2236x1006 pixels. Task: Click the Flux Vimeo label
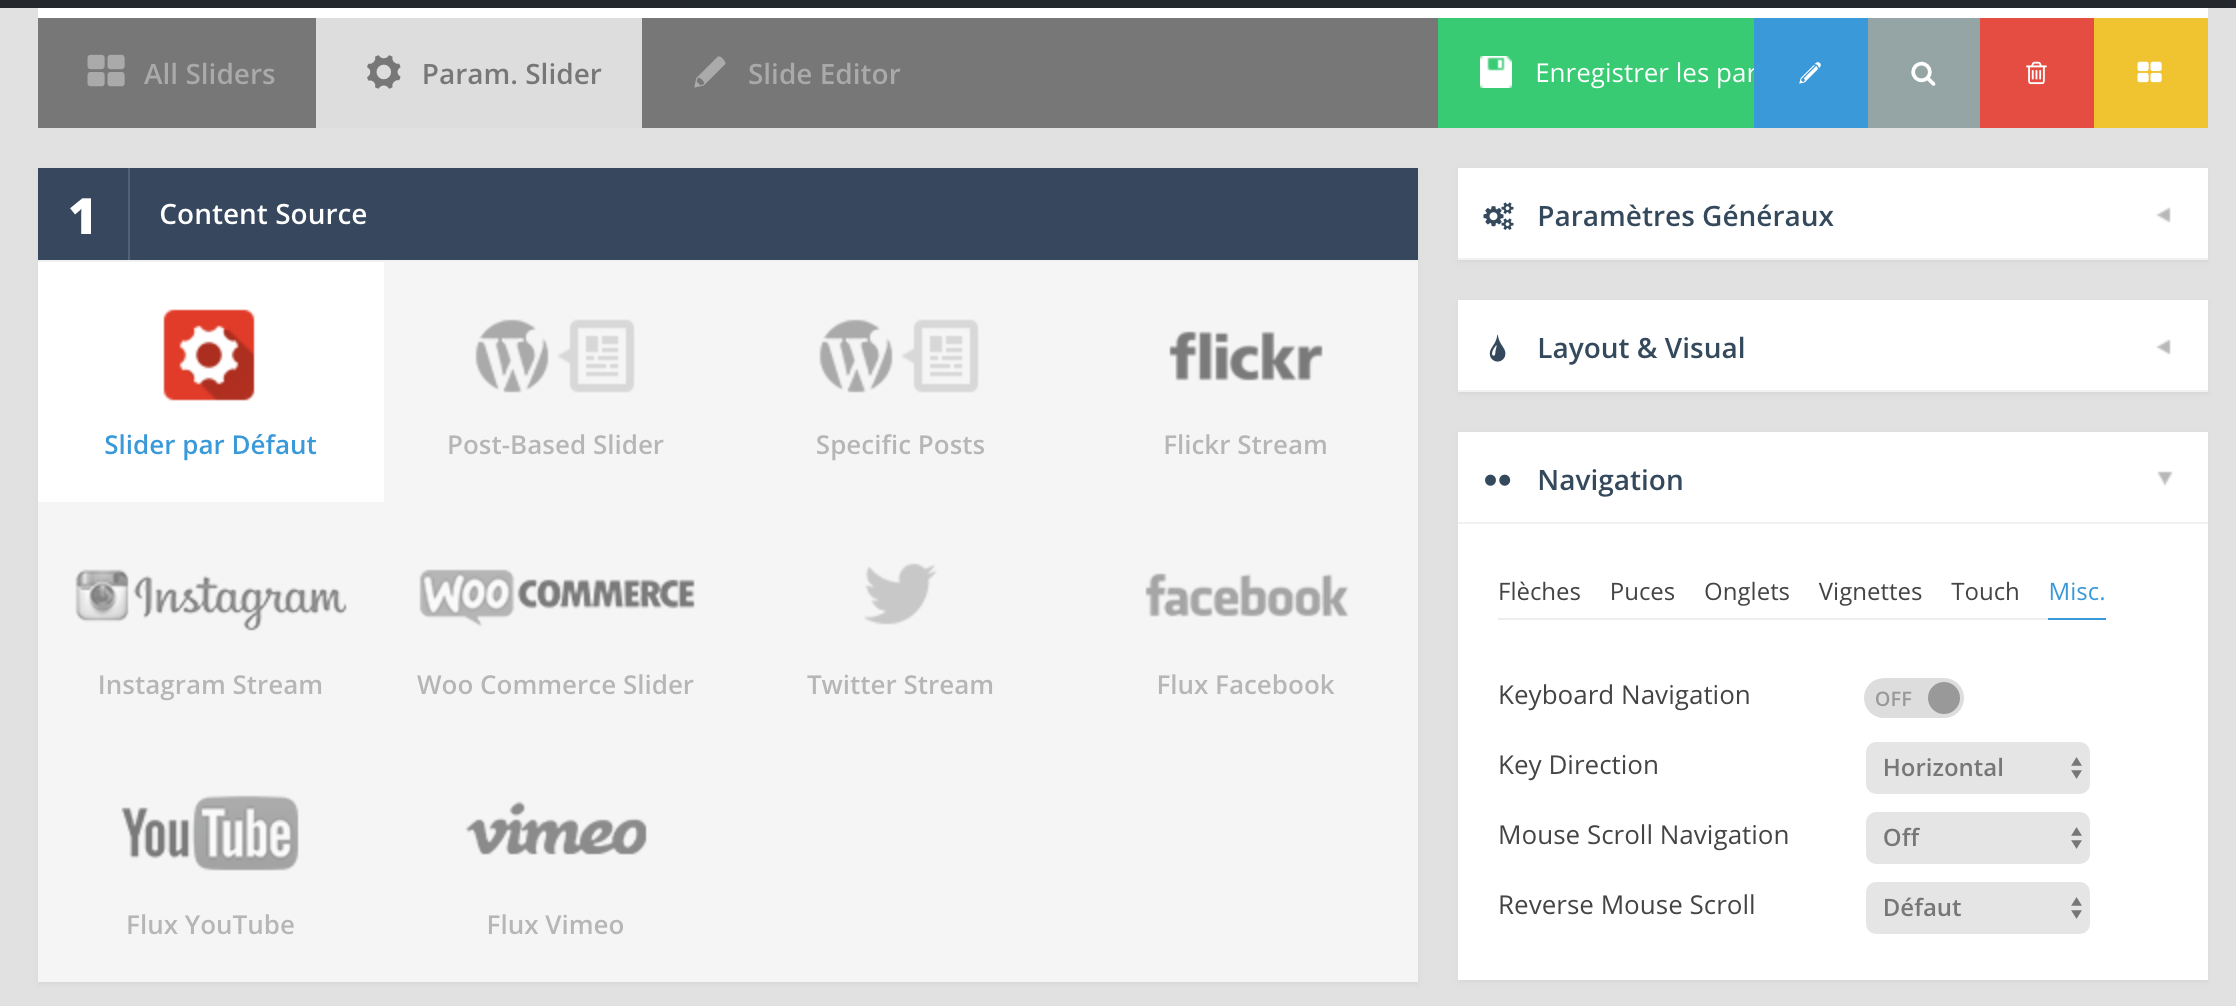[555, 925]
